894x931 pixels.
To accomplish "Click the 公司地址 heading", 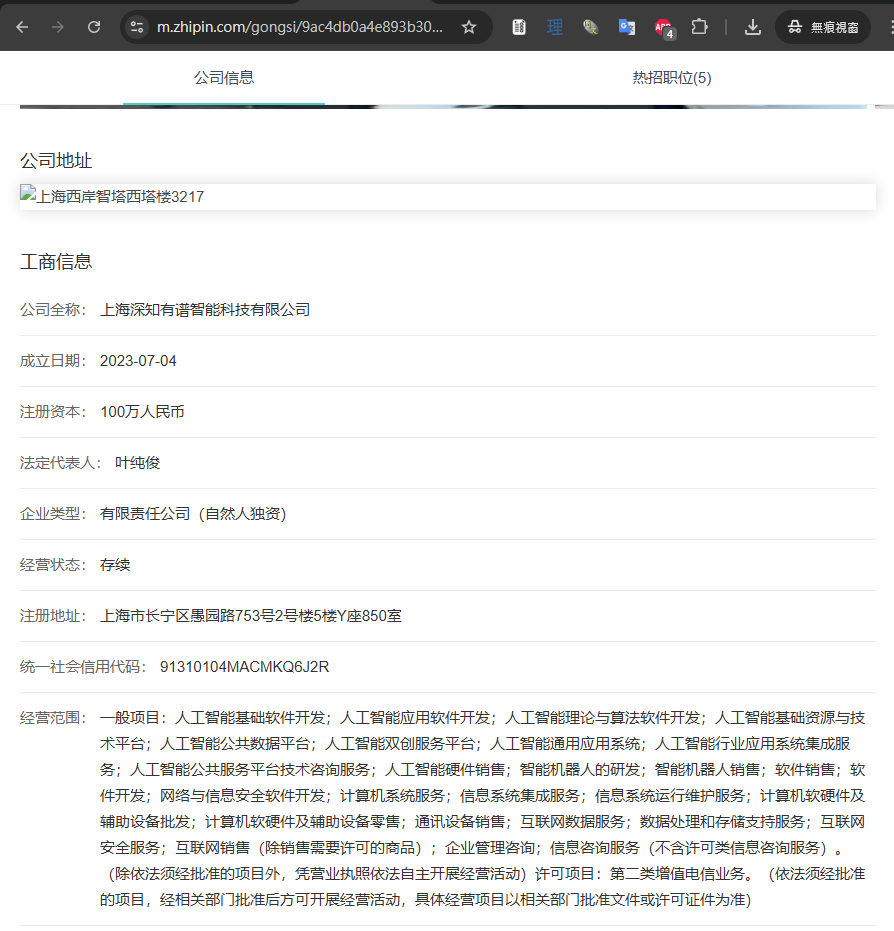I will pos(56,160).
